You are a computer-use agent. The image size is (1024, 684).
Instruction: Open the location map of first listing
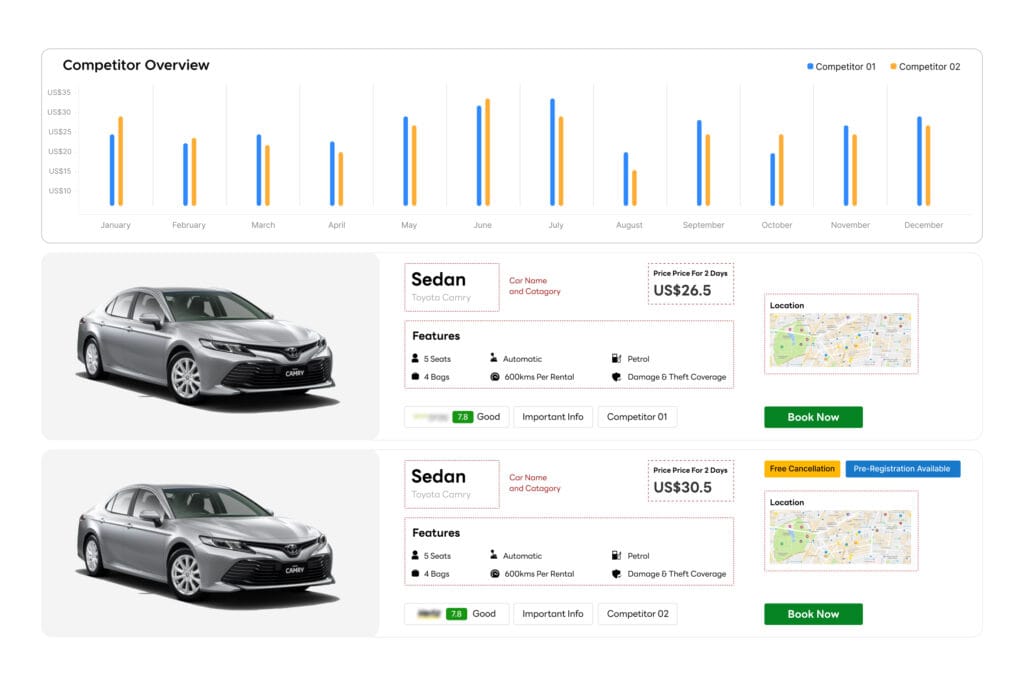840,340
